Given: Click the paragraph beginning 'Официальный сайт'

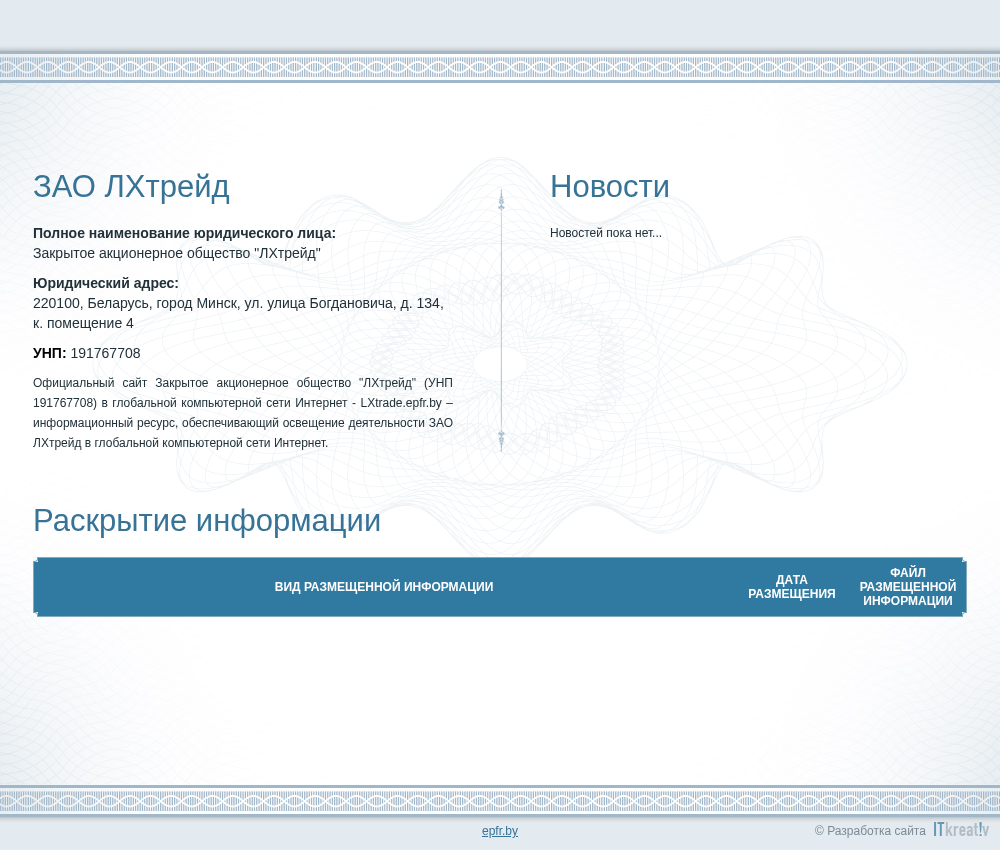Looking at the screenshot, I should click(243, 413).
